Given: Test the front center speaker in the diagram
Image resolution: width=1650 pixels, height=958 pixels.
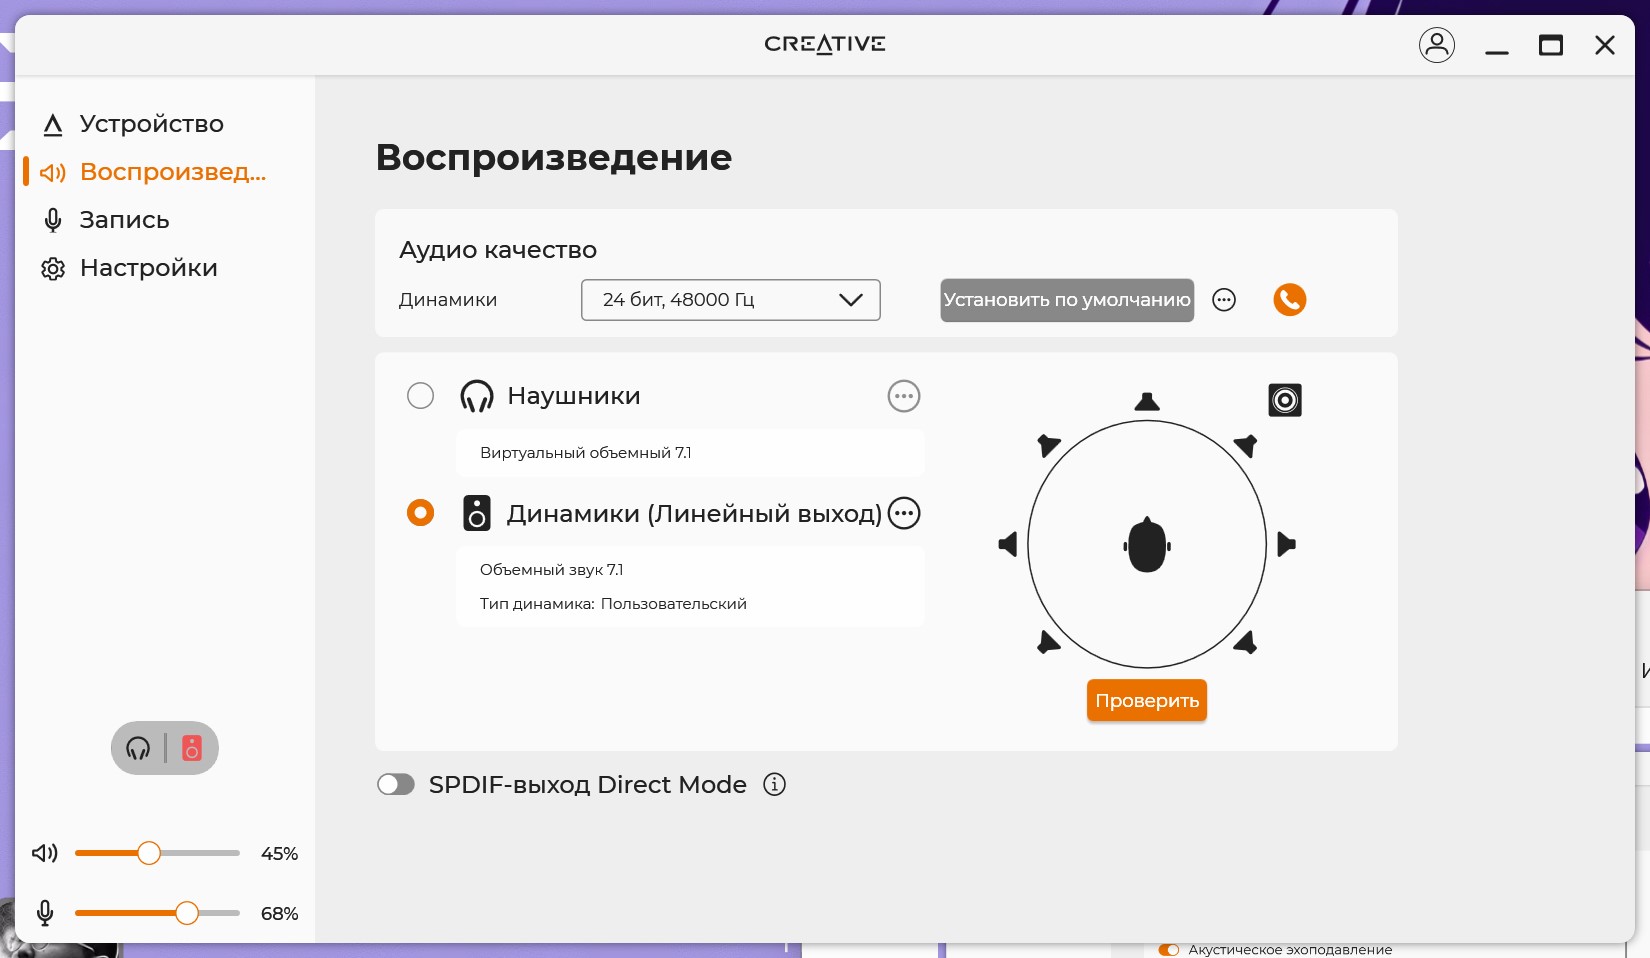Looking at the screenshot, I should 1147,402.
